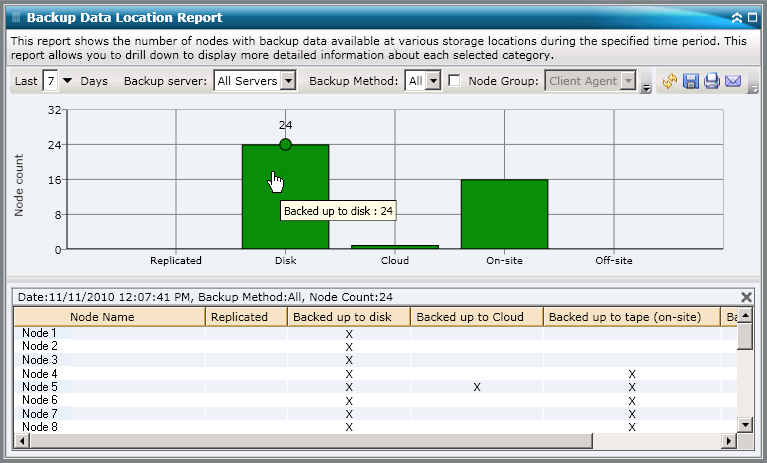Click the print report icon
The image size is (767, 463).
(x=712, y=81)
